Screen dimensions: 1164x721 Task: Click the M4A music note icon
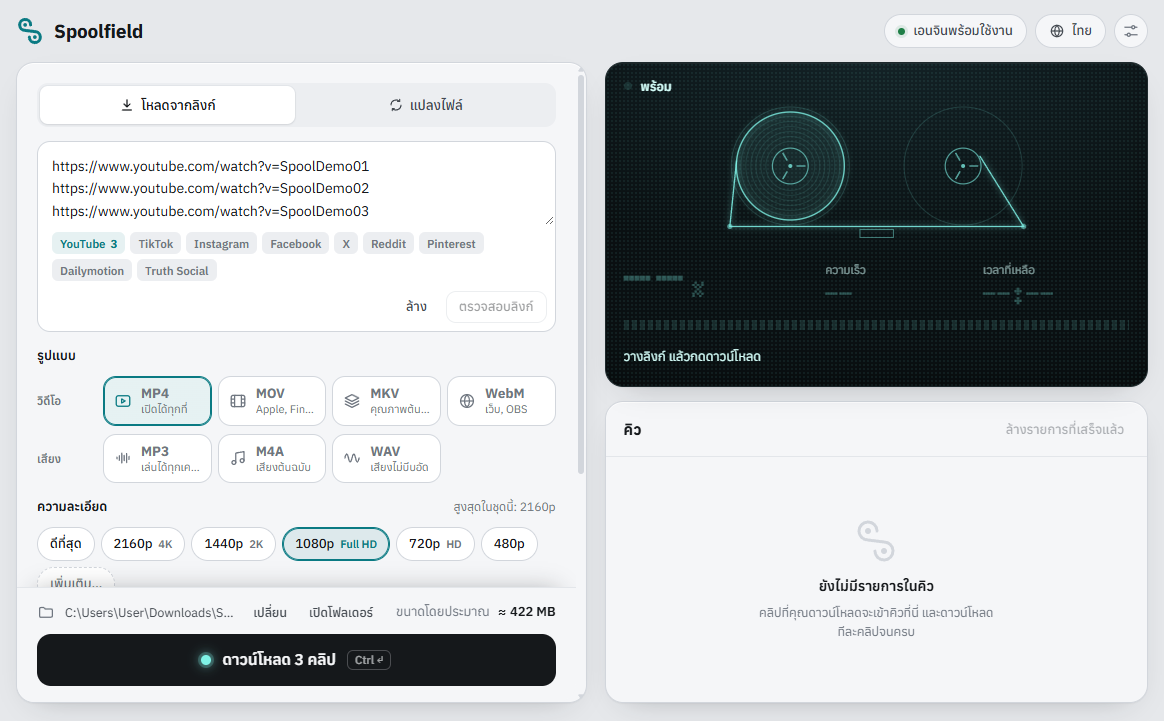click(238, 459)
